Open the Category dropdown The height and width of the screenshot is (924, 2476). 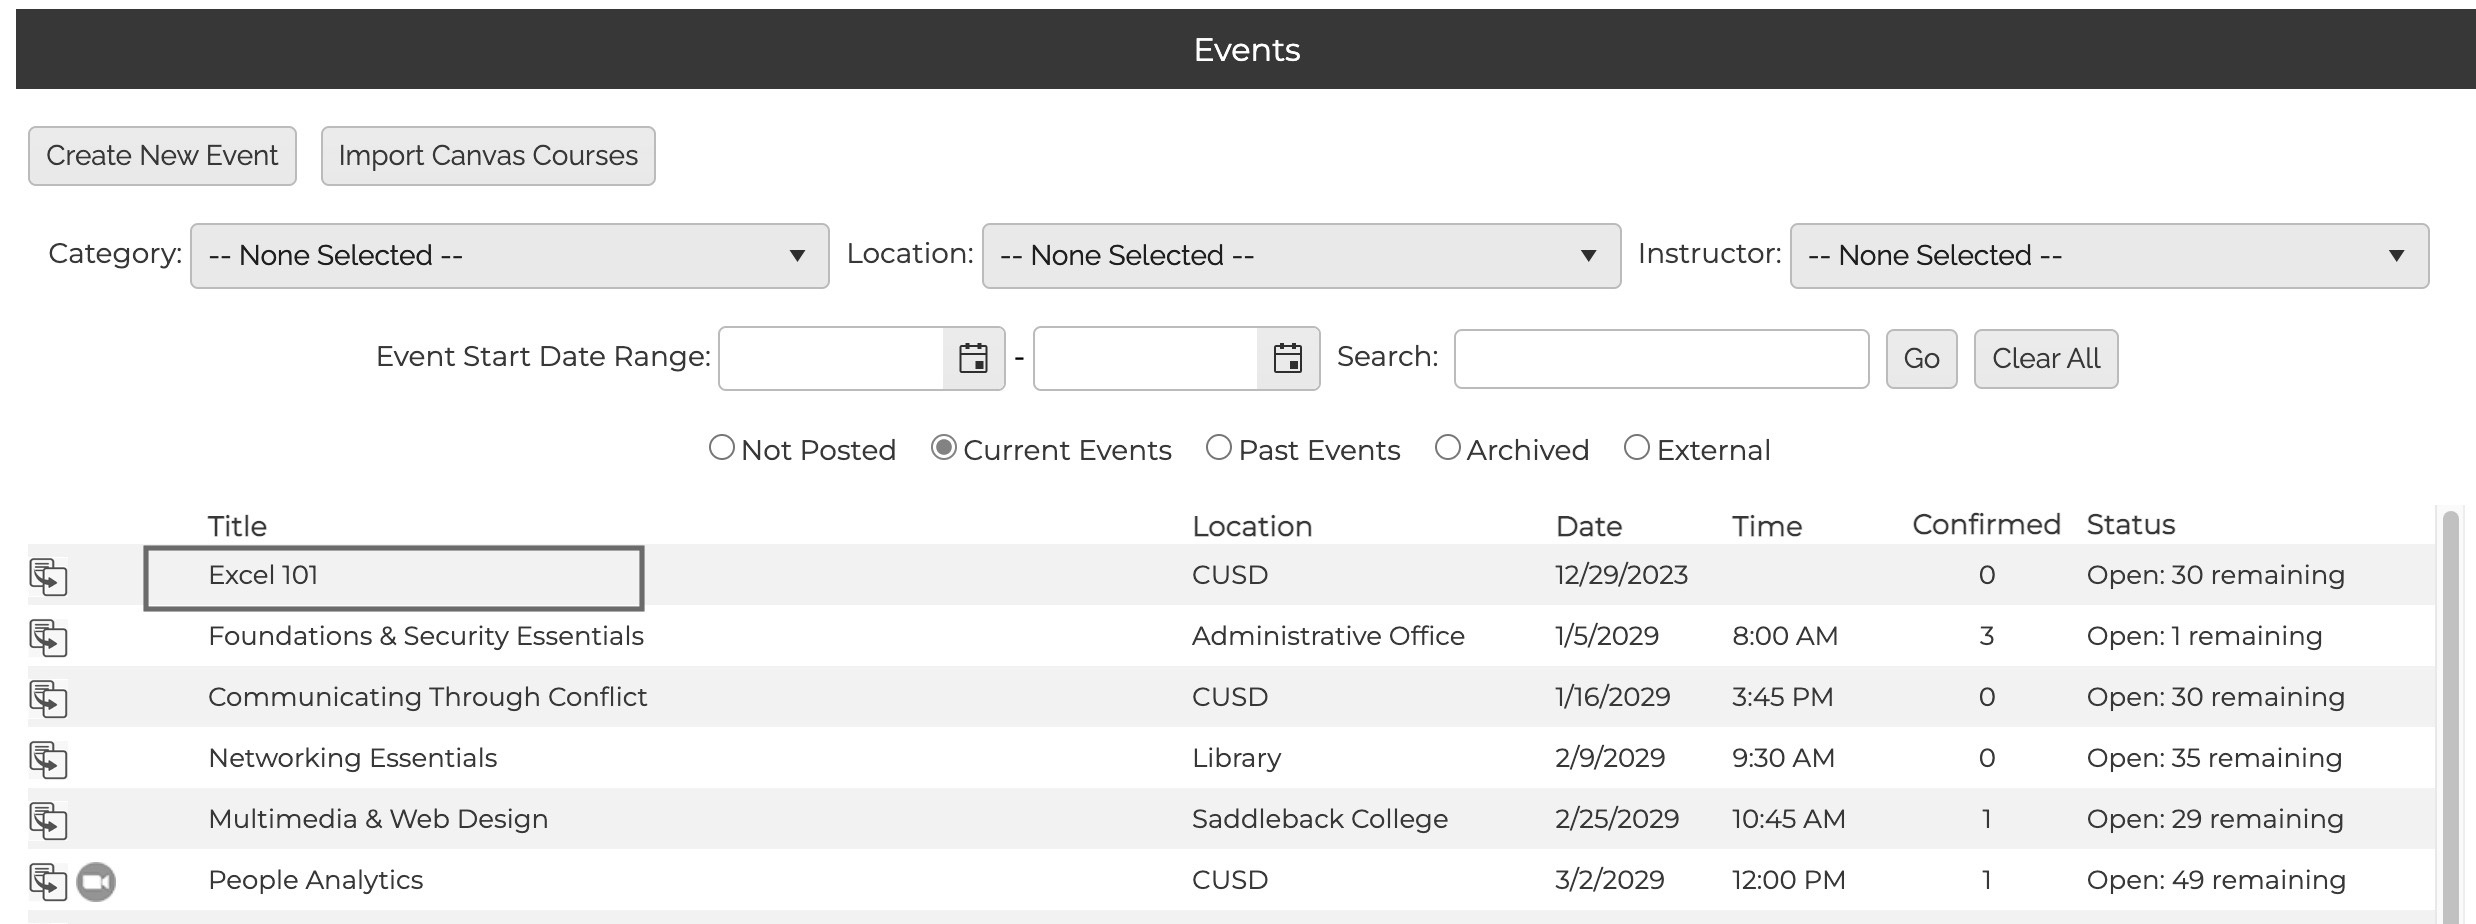tap(509, 256)
